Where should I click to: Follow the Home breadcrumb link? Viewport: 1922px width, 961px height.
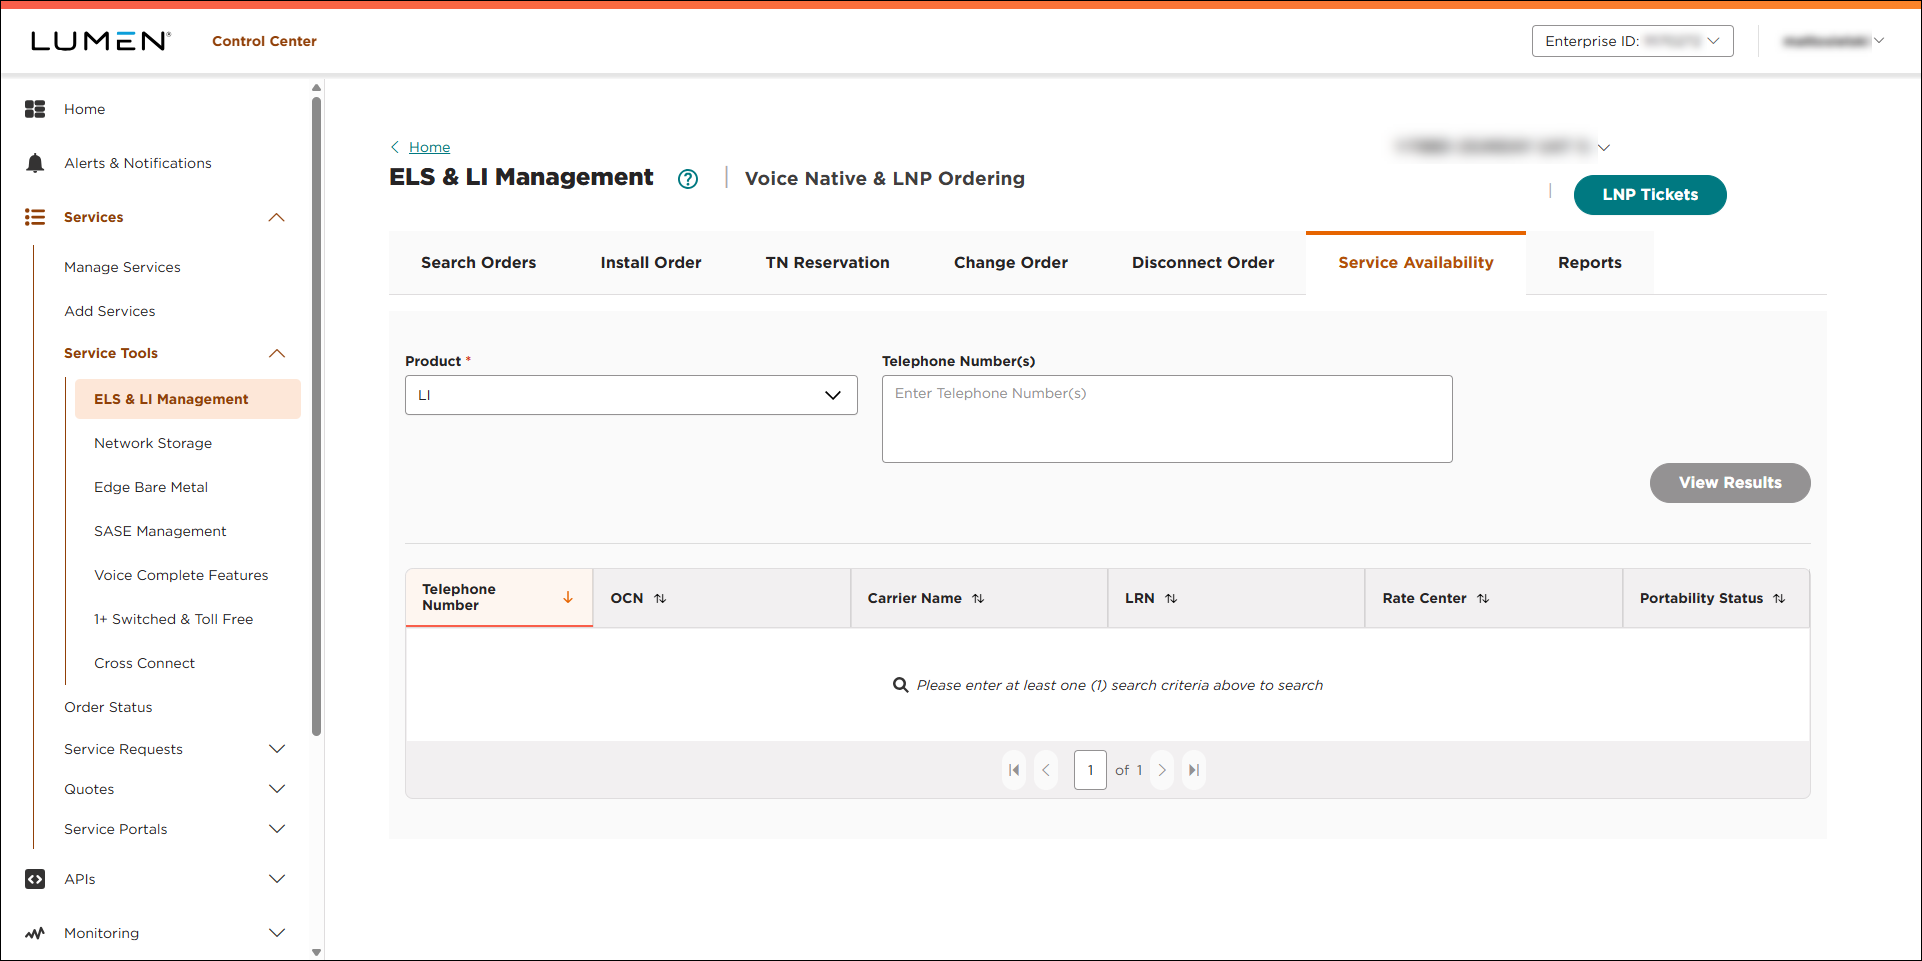click(430, 146)
